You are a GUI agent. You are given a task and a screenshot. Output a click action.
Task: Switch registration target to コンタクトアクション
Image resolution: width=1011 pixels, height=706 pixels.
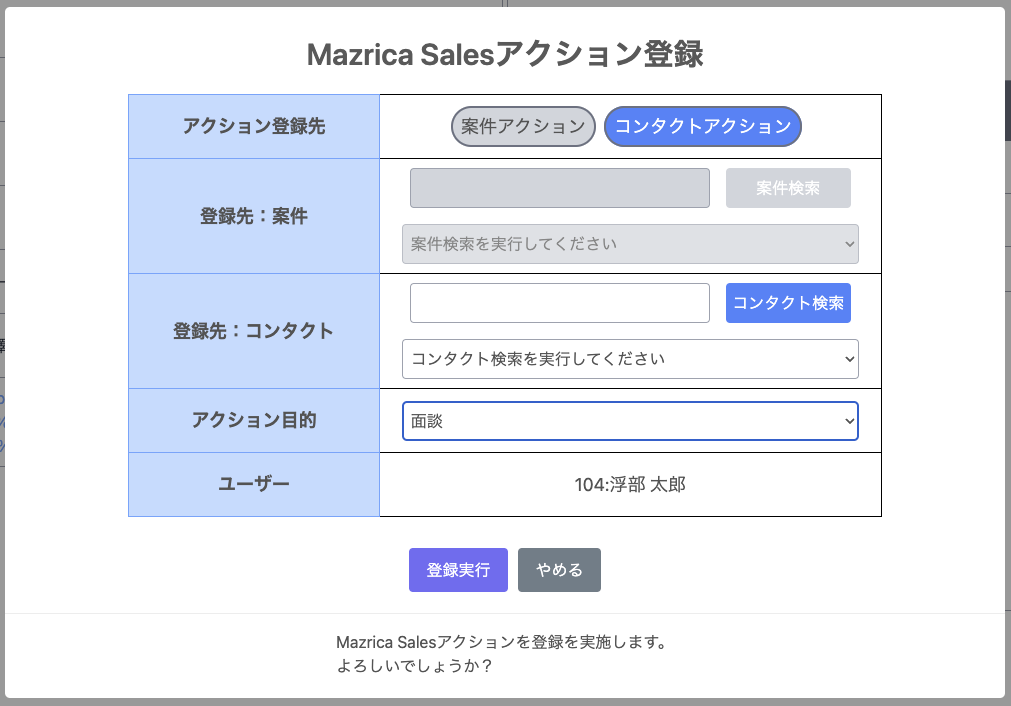702,126
